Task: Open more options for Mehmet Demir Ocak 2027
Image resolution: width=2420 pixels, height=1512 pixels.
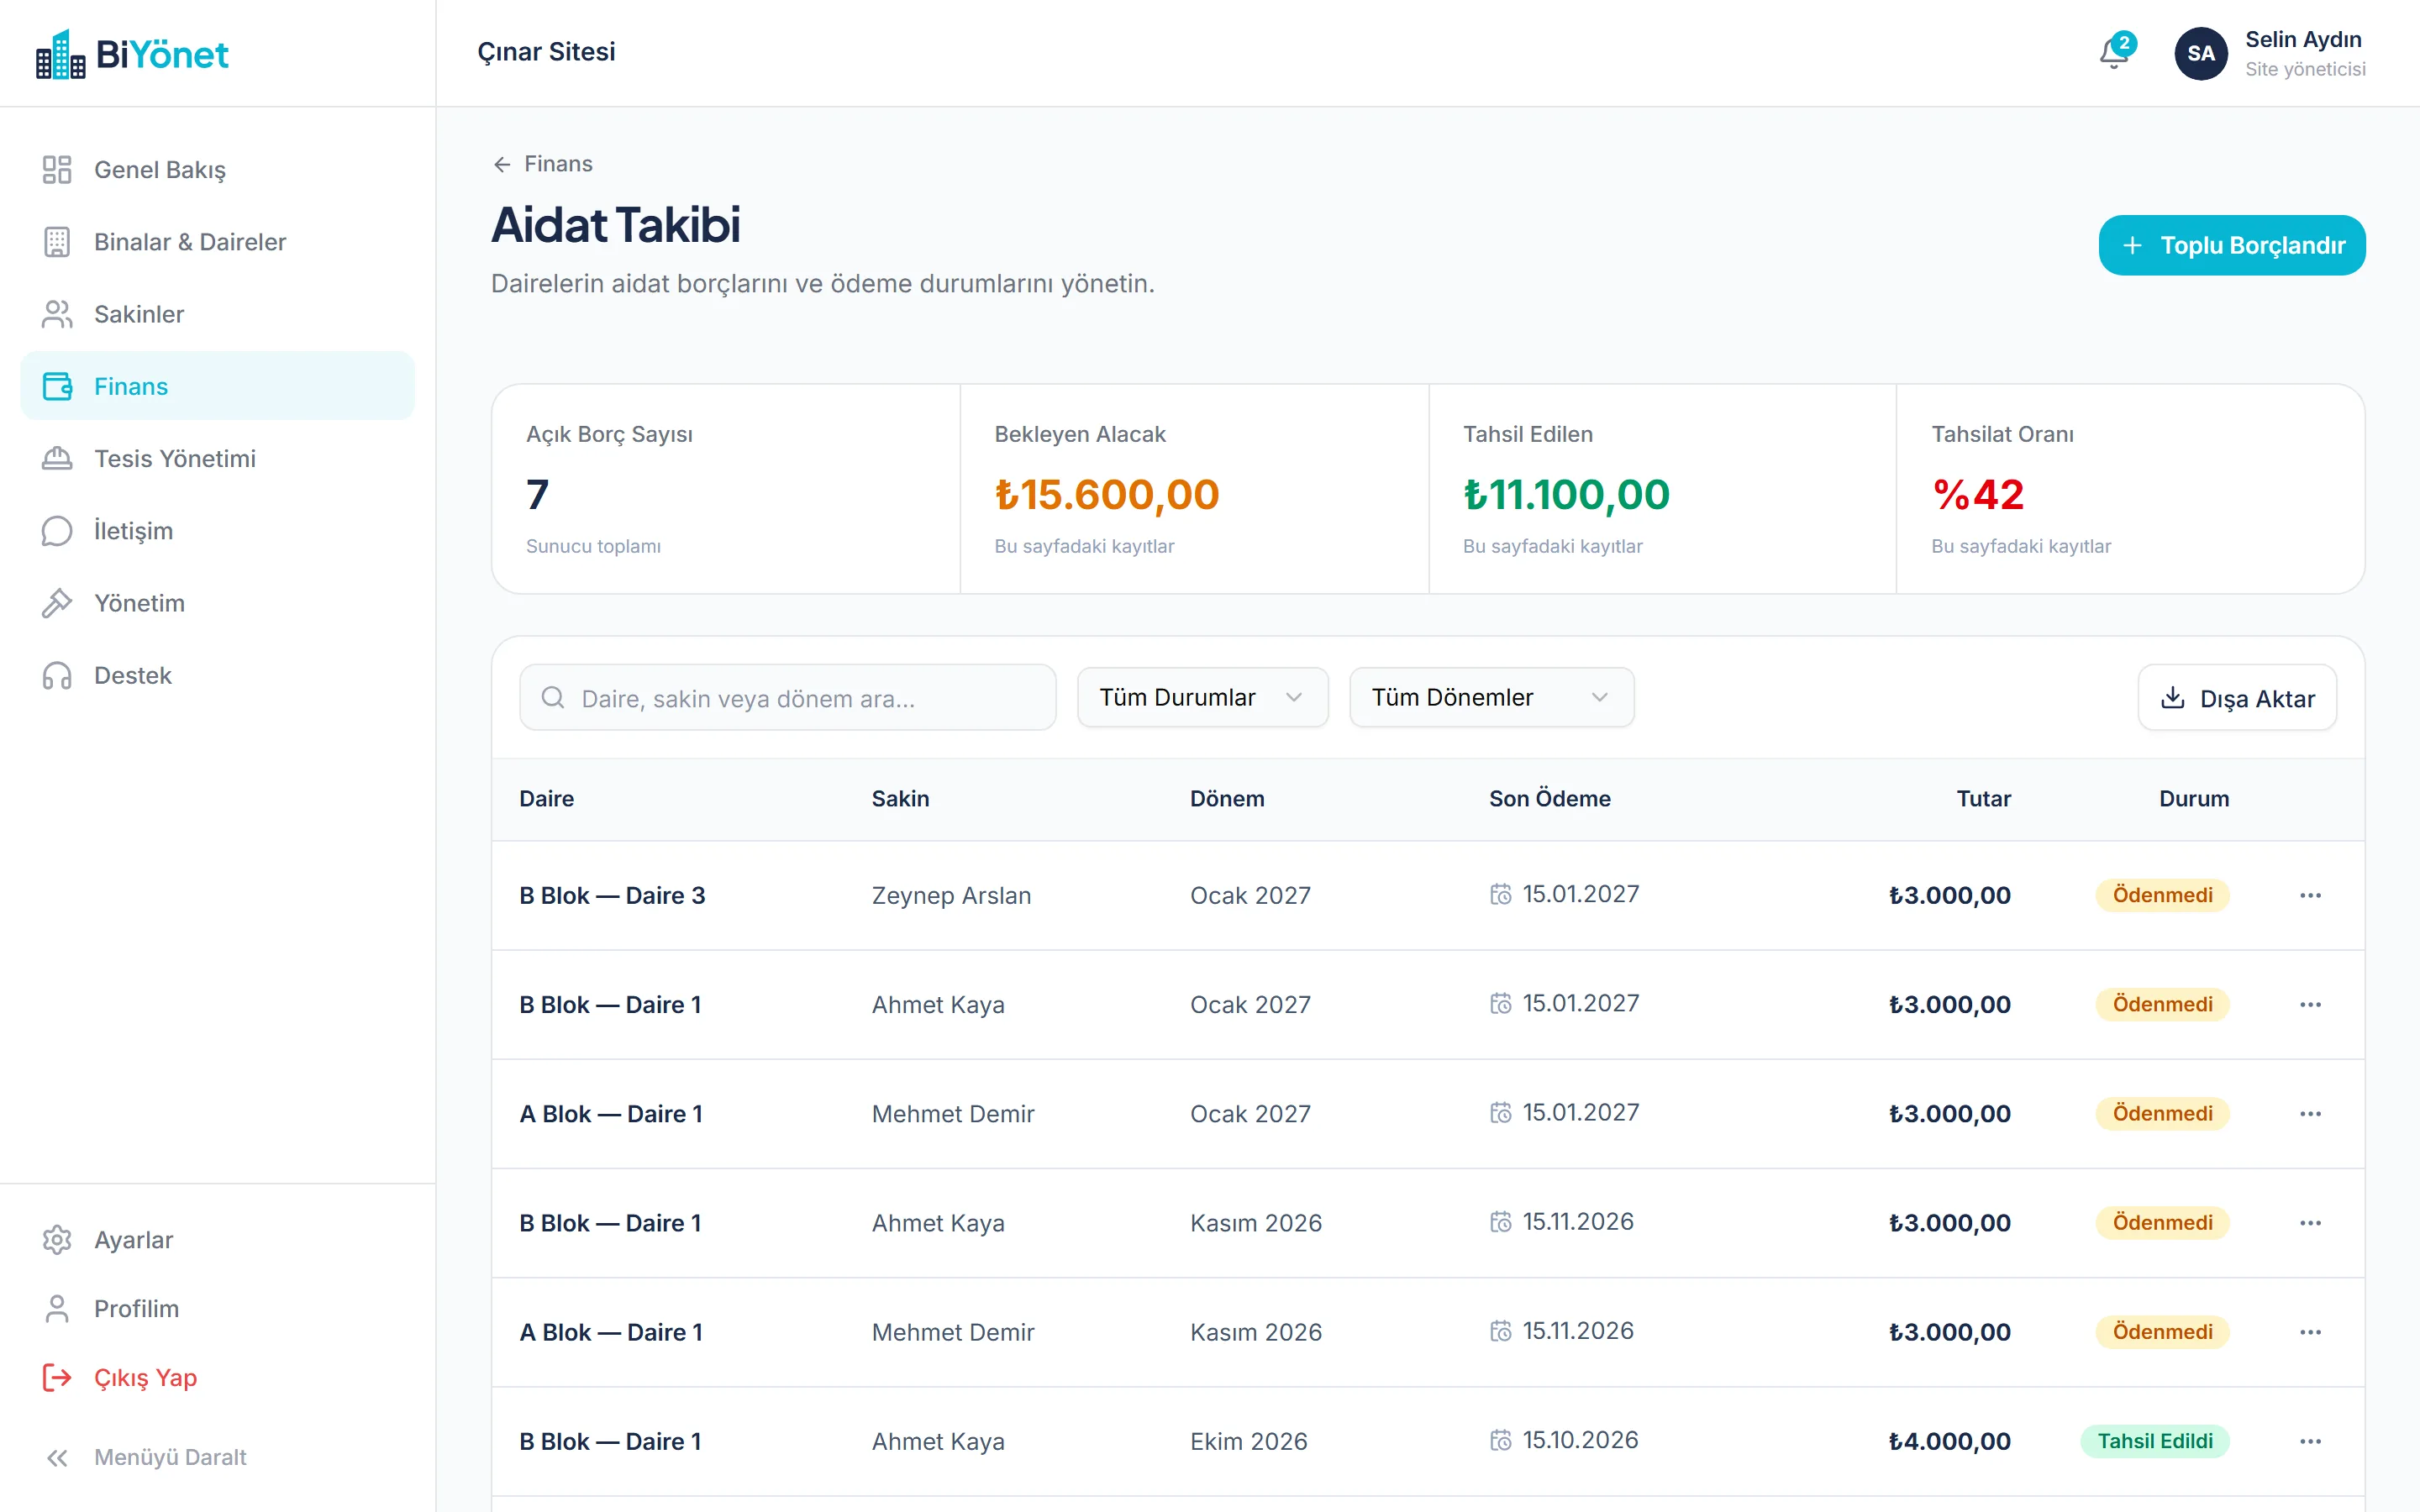Action: [2310, 1114]
